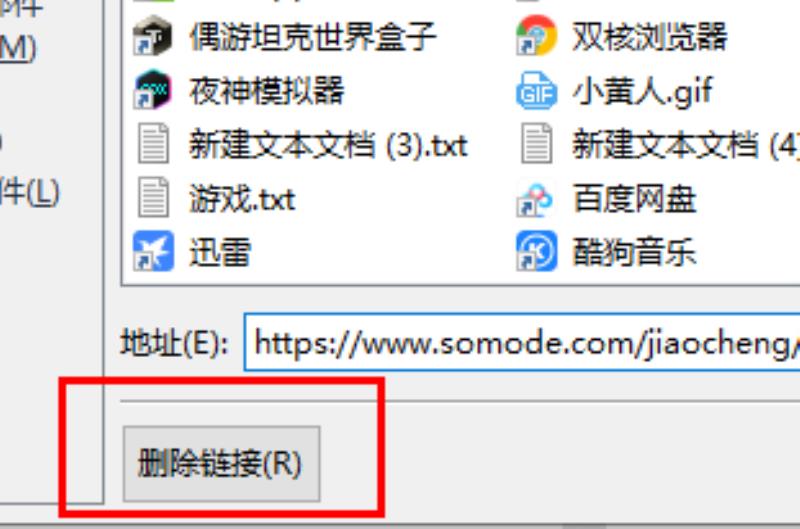Click the 夜神模拟器 emulator icon
Image resolution: width=800 pixels, height=529 pixels.
tap(153, 90)
